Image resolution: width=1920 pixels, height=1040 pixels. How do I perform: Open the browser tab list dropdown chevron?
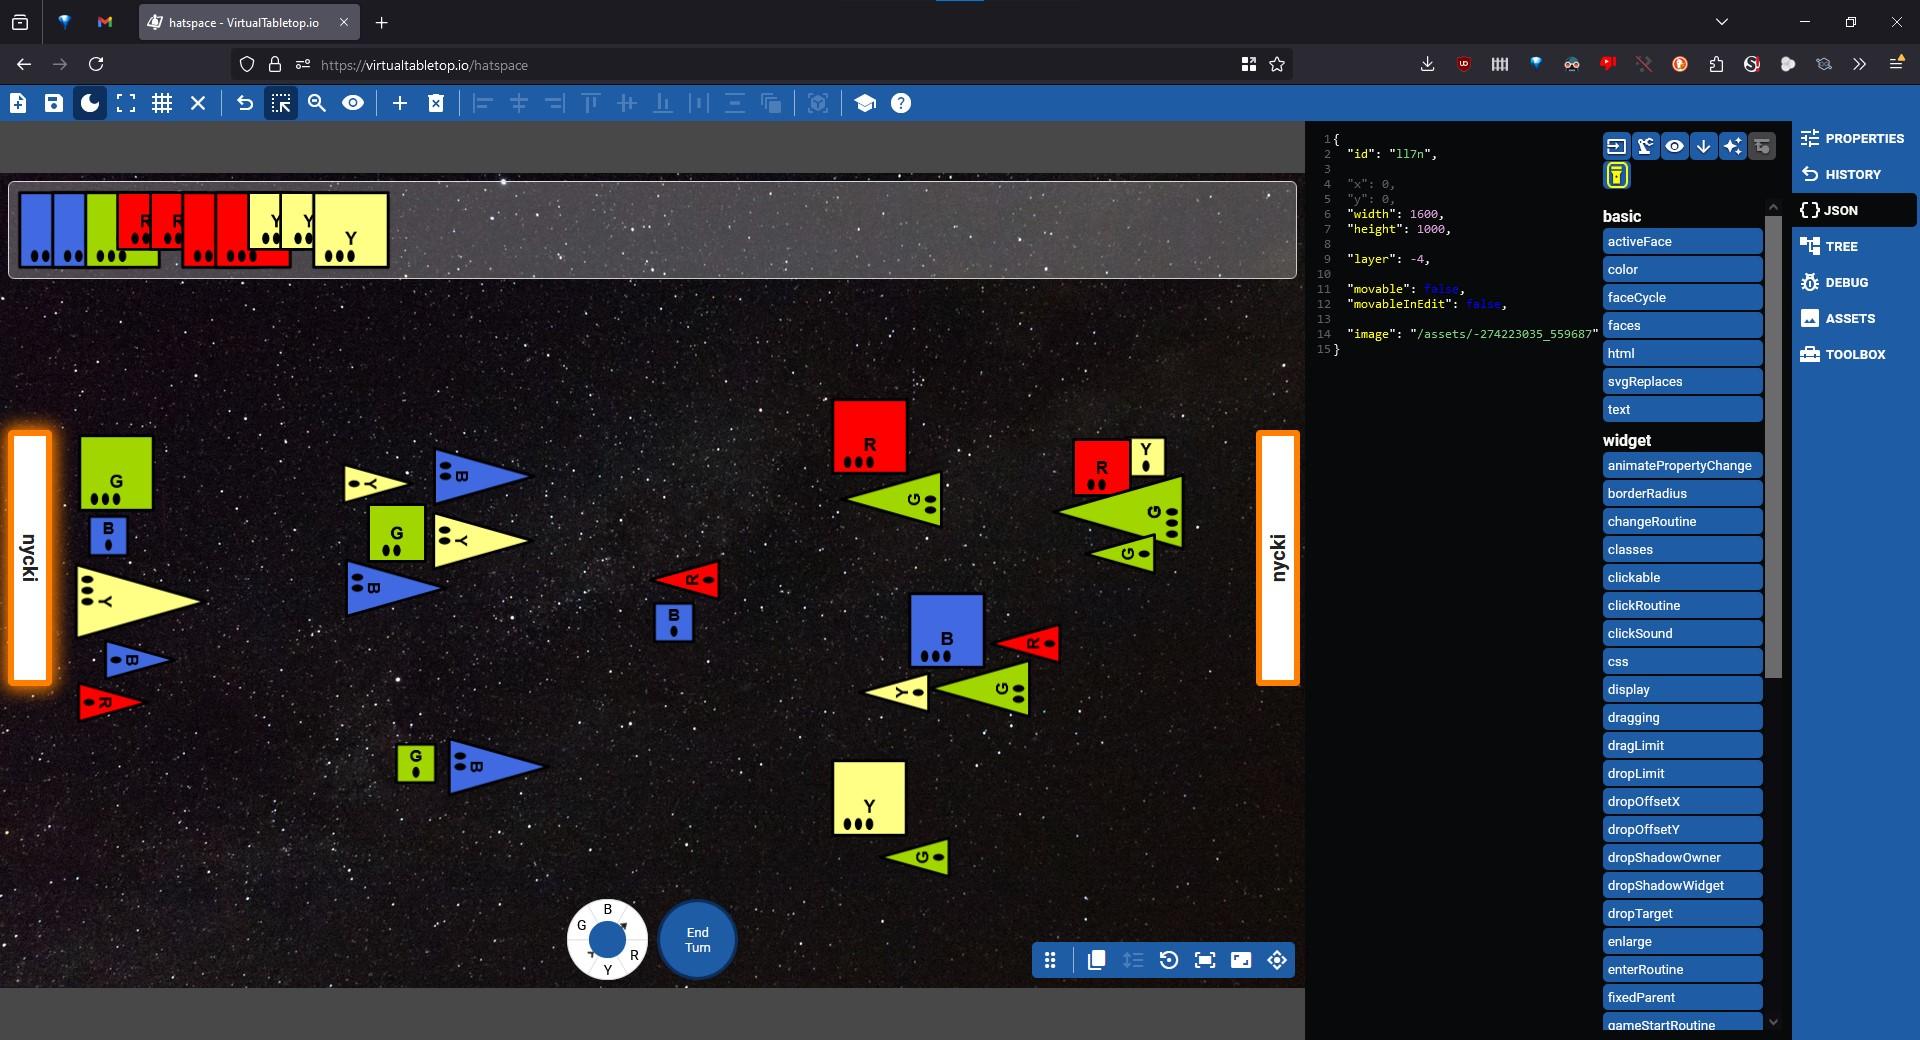click(x=1721, y=21)
